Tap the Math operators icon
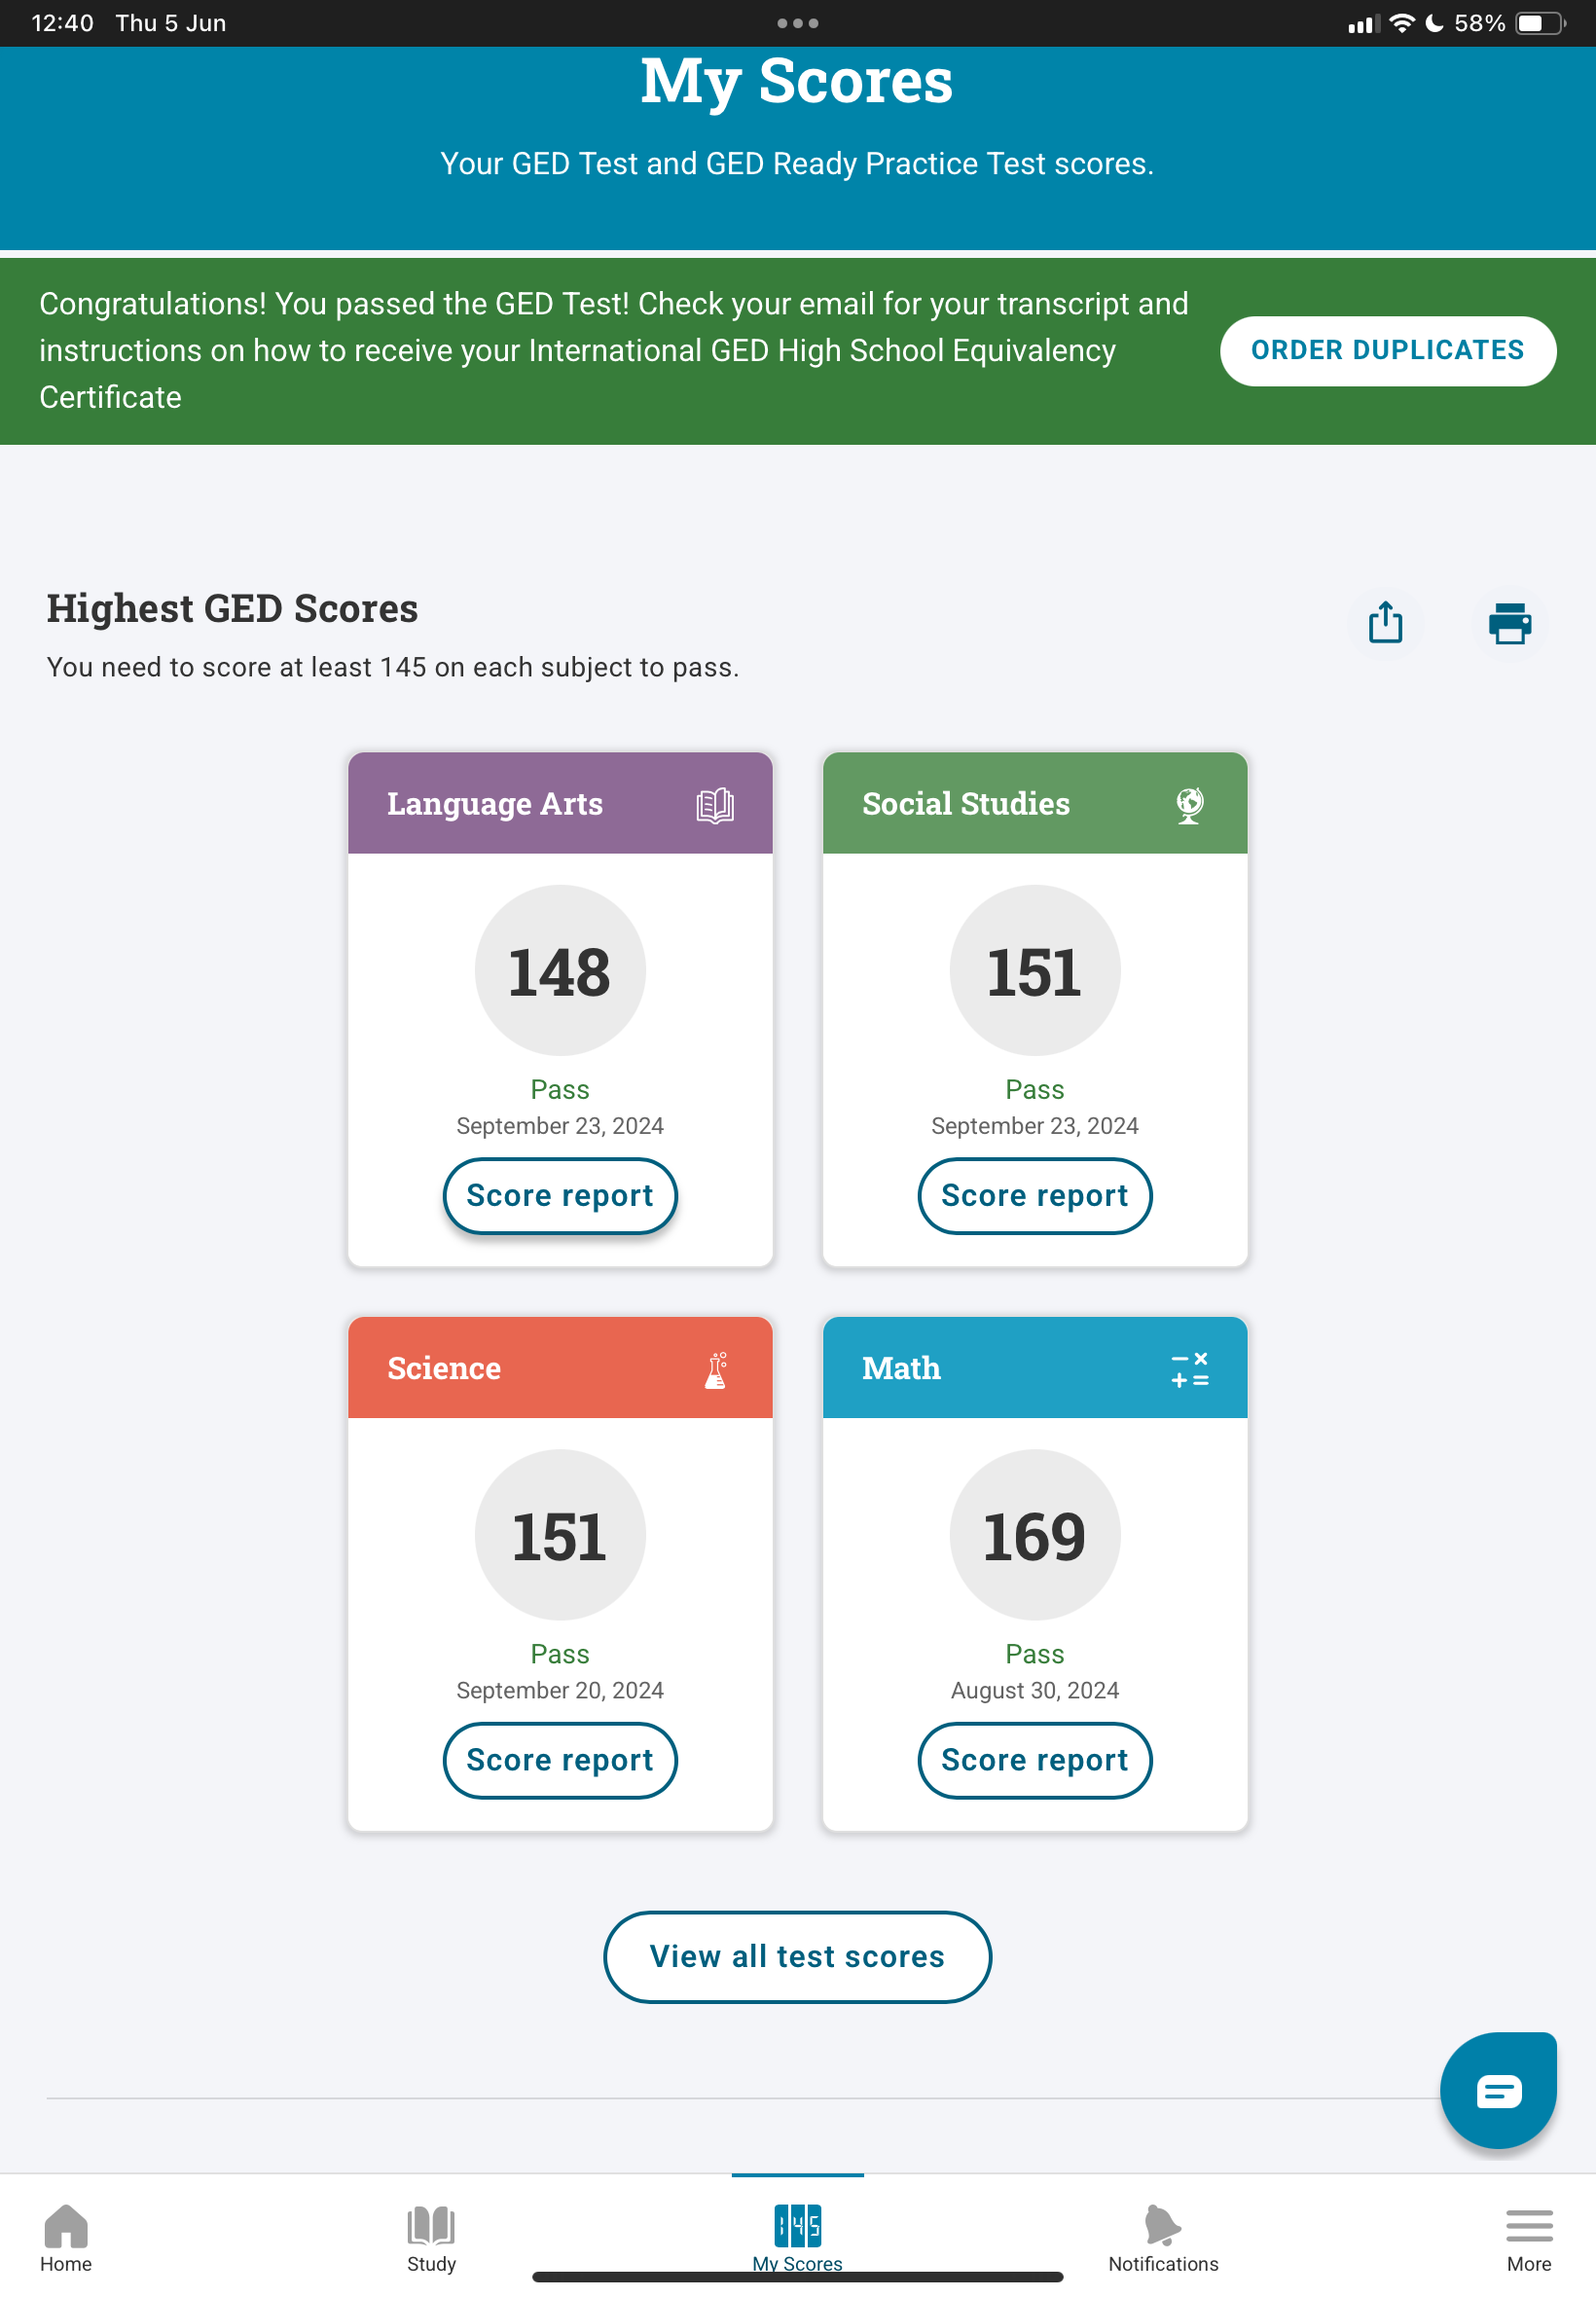1596x2297 pixels. (x=1189, y=1369)
